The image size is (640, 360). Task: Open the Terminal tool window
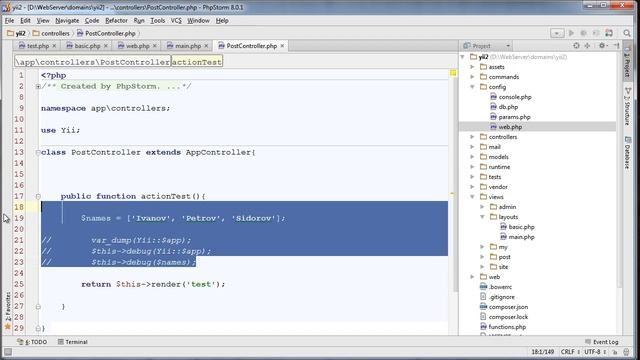click(73, 342)
